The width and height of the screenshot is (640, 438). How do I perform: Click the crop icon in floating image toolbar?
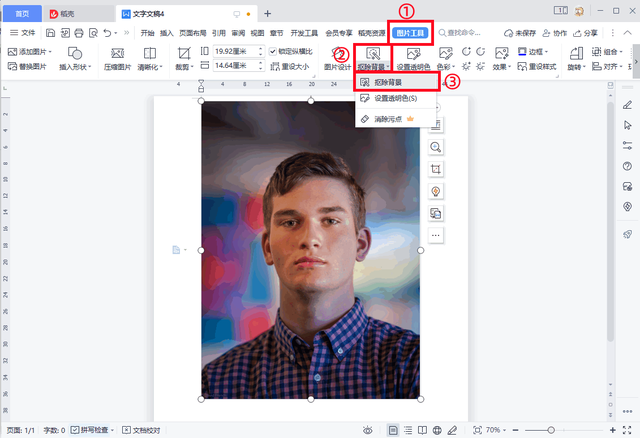436,169
